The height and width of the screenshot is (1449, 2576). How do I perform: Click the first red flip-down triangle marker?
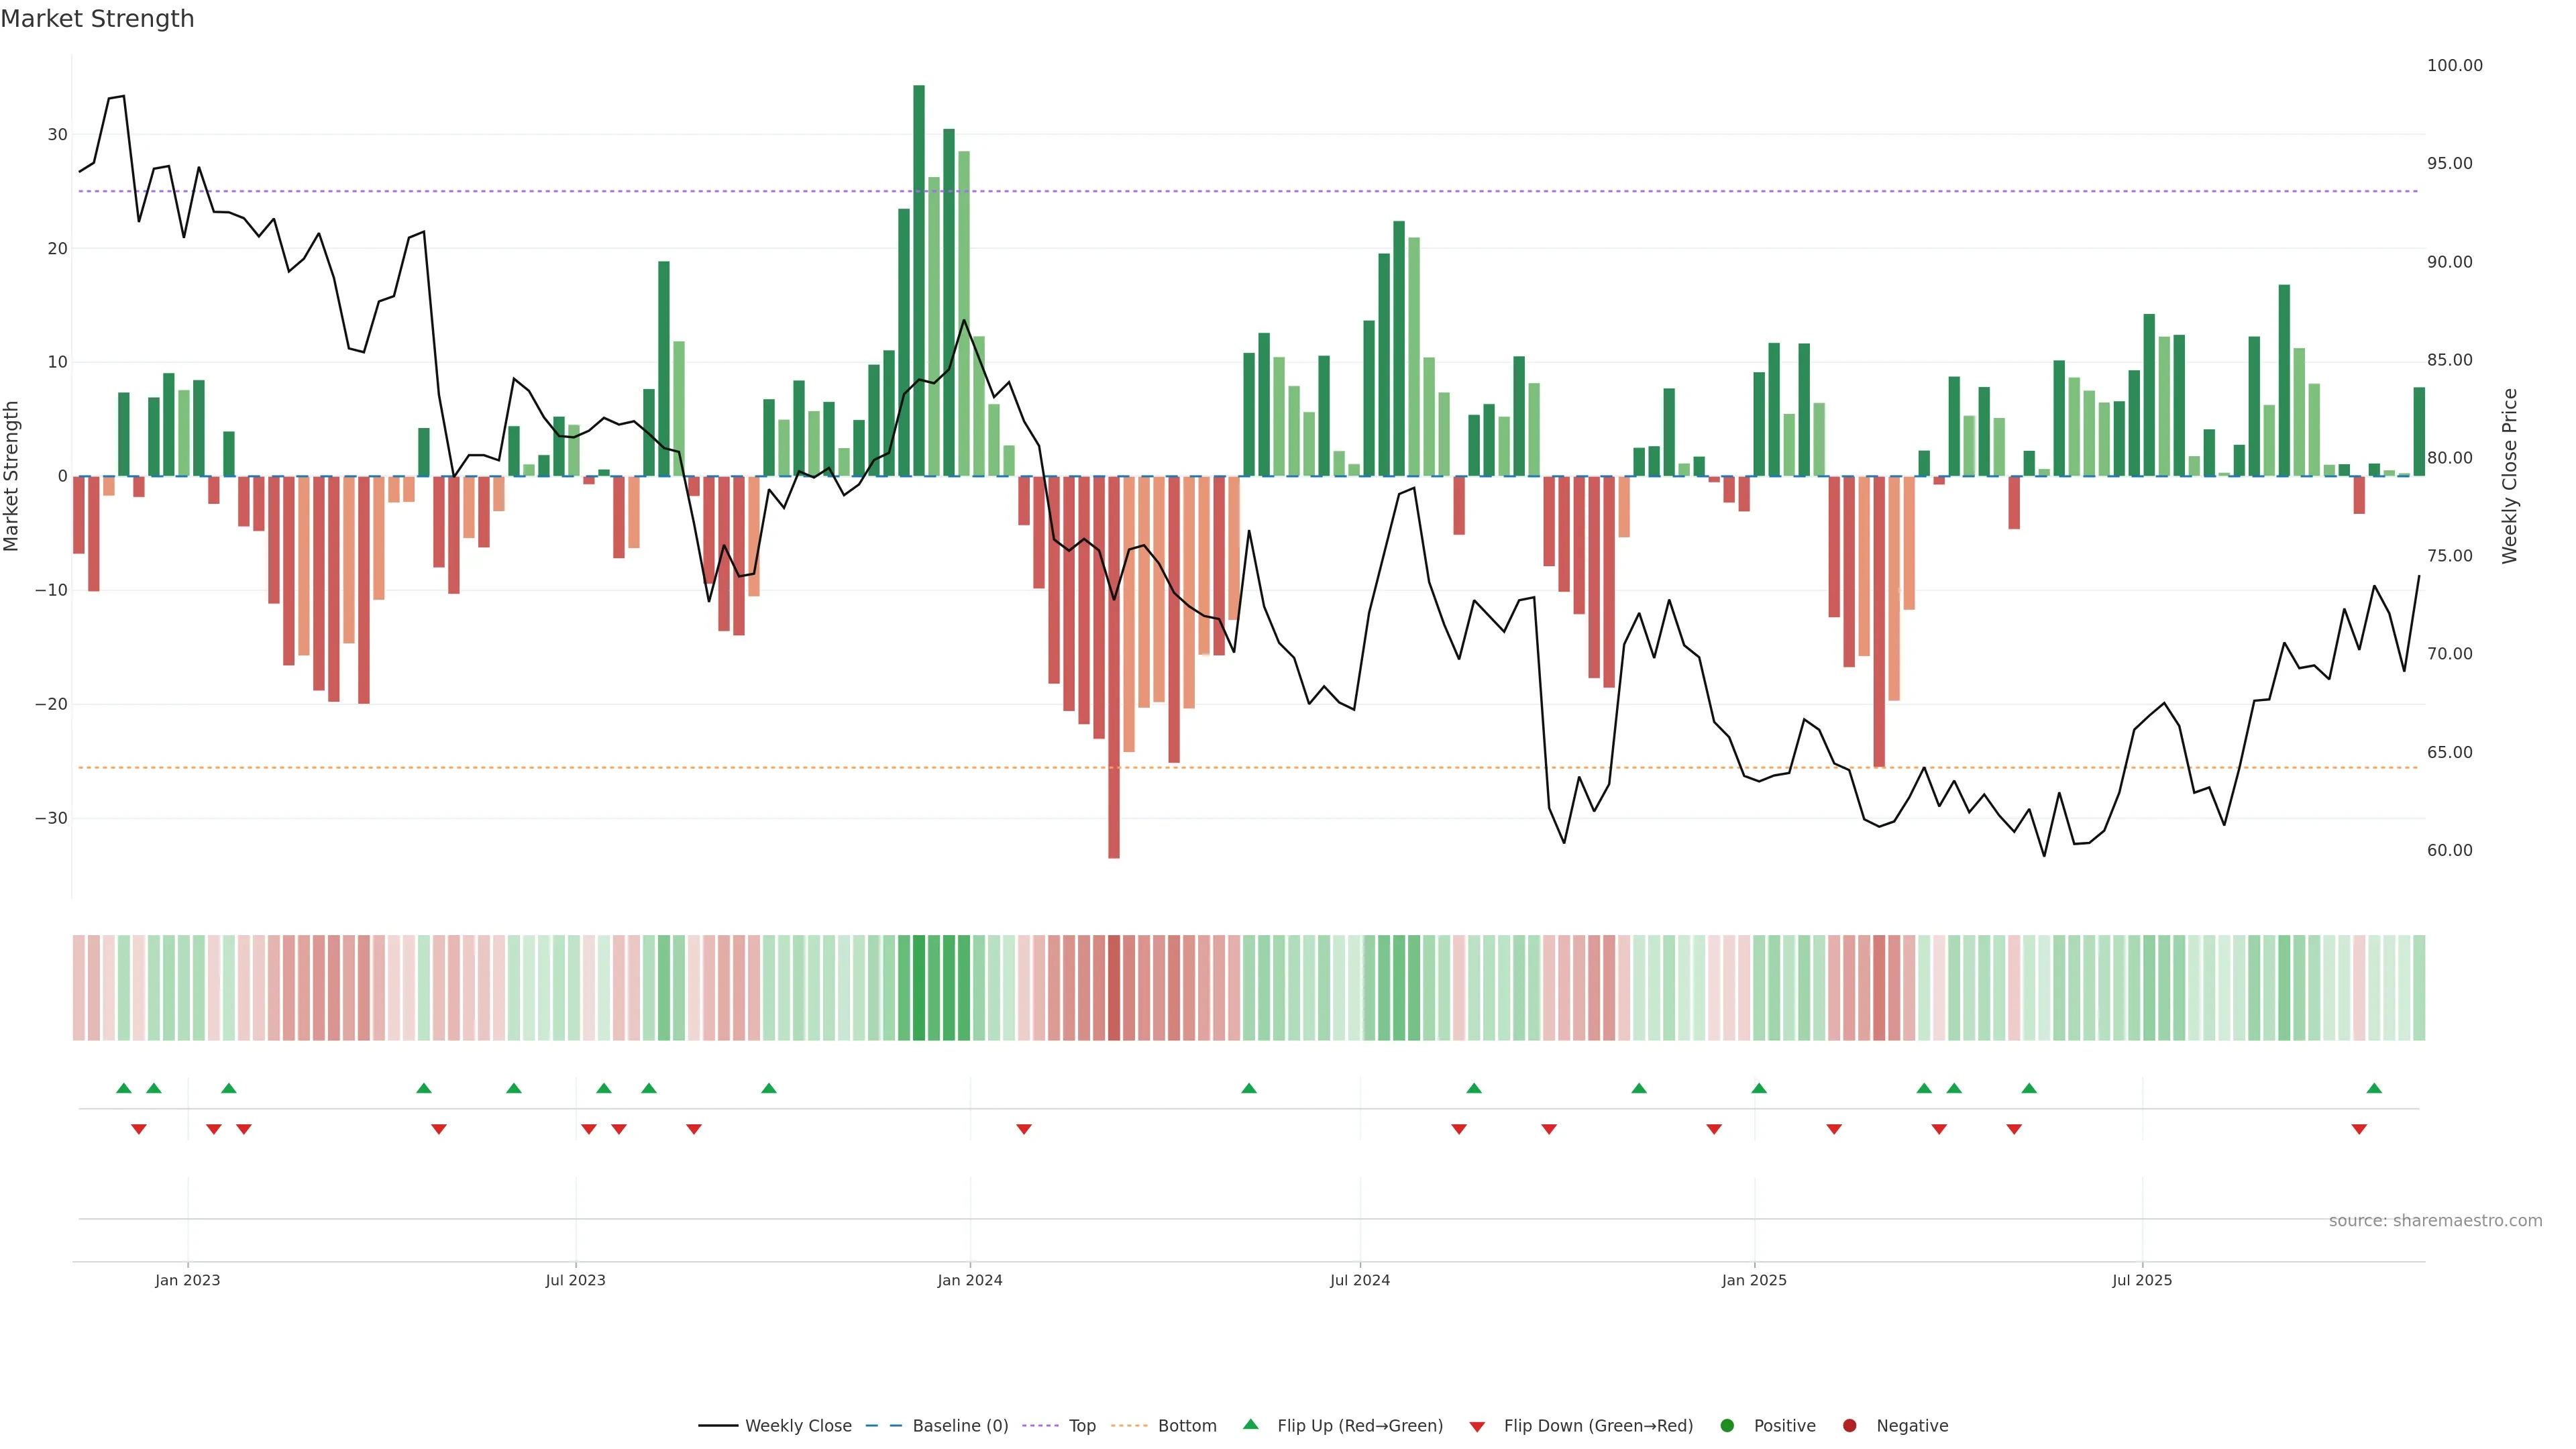point(139,1129)
